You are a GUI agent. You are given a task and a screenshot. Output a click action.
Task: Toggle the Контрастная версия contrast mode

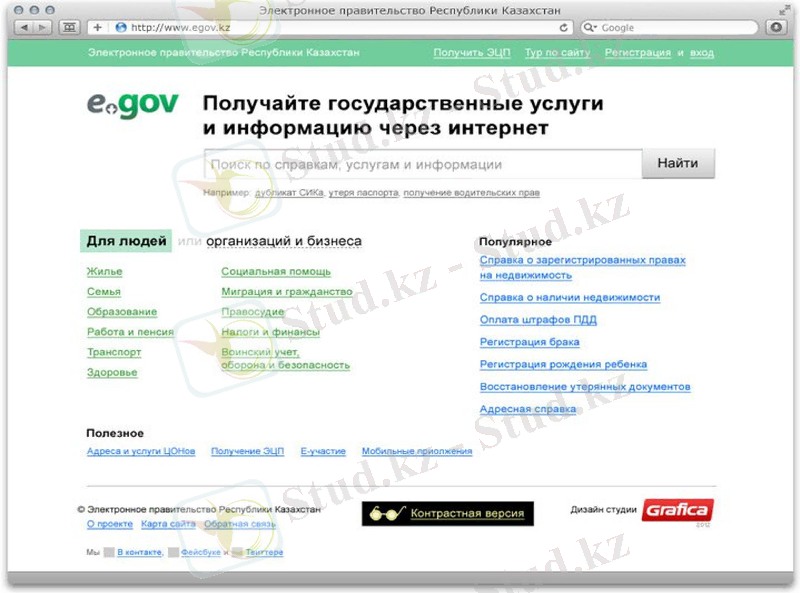pos(448,513)
